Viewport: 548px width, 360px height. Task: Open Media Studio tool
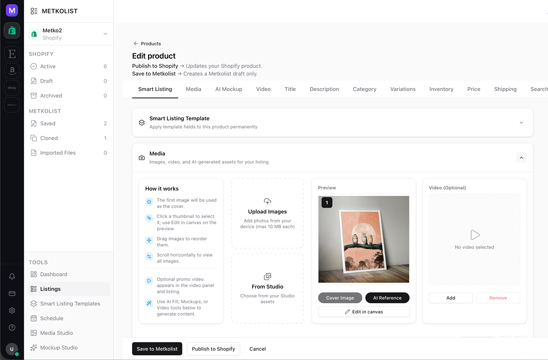(x=68, y=333)
